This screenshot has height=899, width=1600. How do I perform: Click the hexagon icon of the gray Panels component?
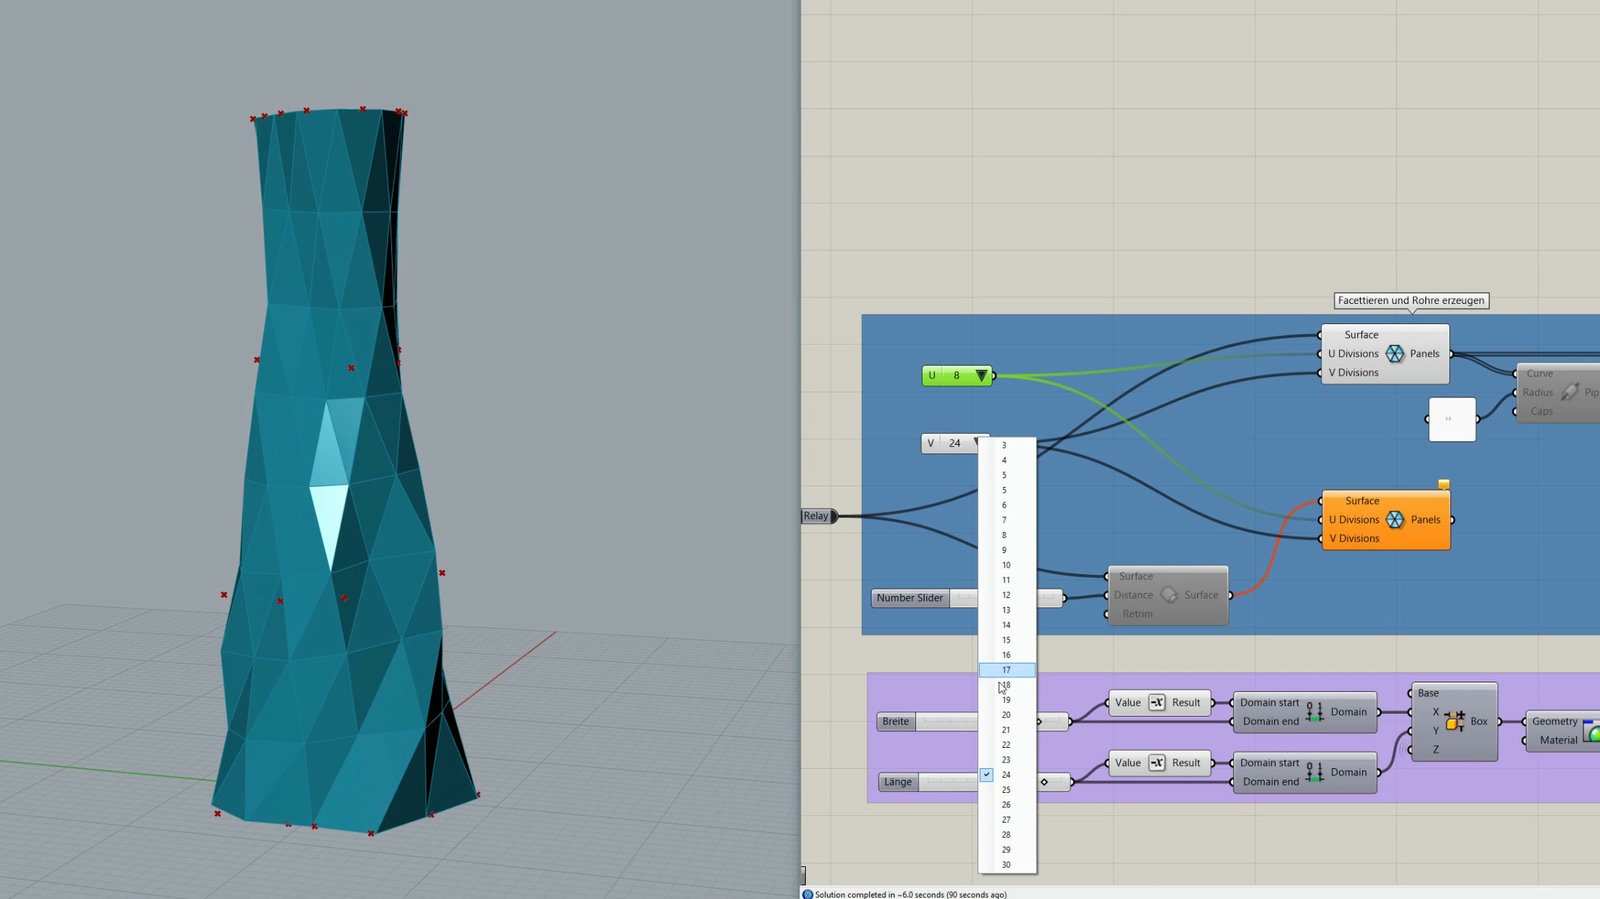click(x=1394, y=354)
